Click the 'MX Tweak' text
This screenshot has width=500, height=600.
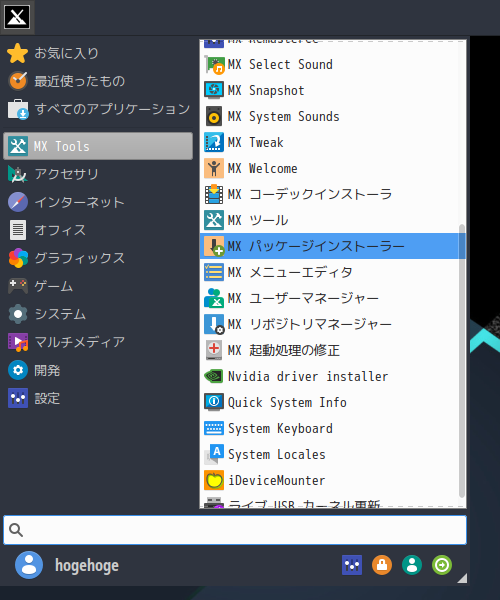click(256, 142)
